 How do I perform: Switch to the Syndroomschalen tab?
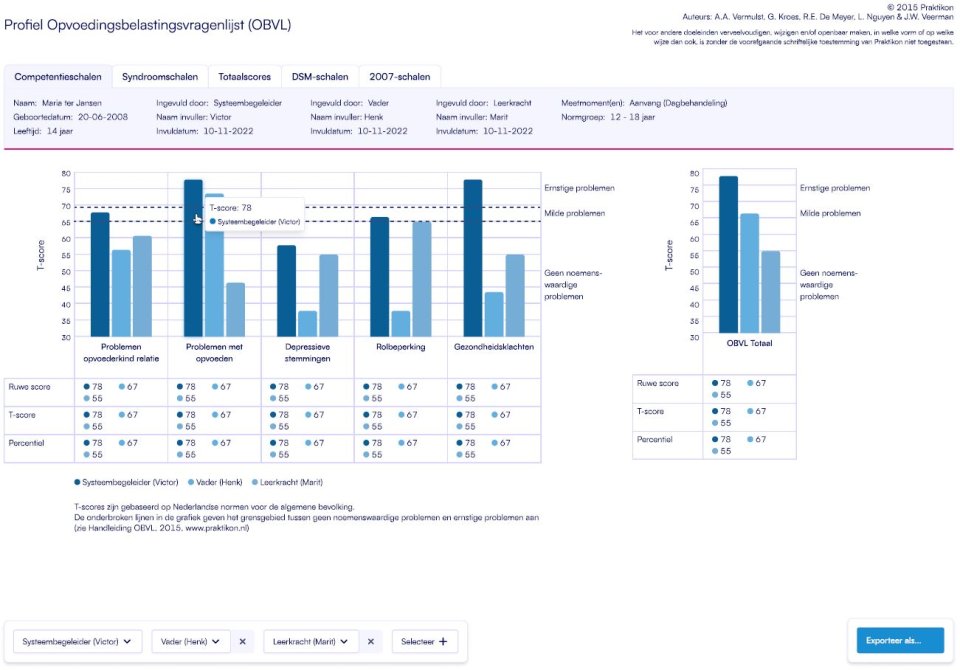159,77
